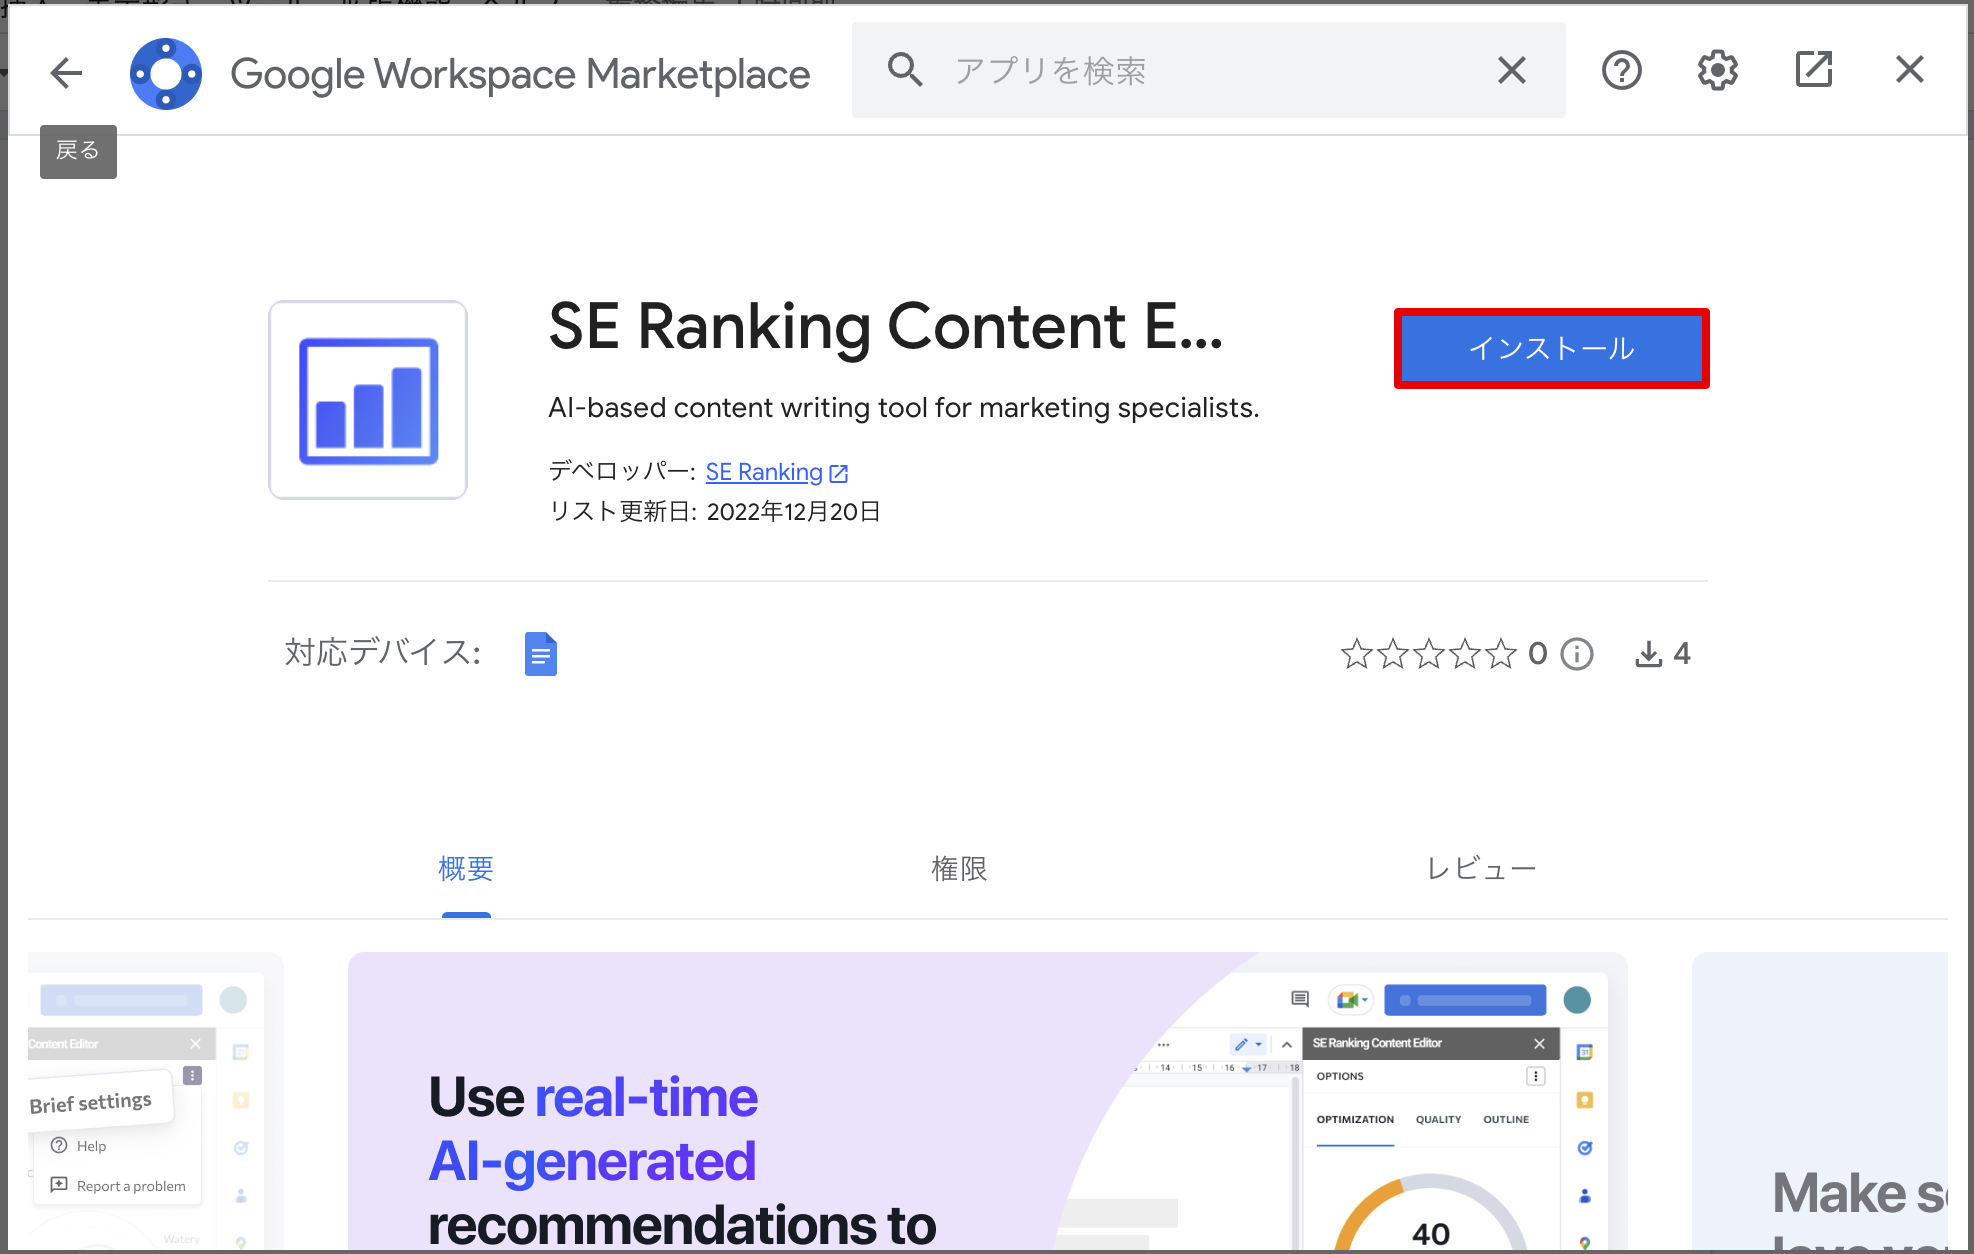
Task: Open the レビュー tab
Action: pos(1481,869)
